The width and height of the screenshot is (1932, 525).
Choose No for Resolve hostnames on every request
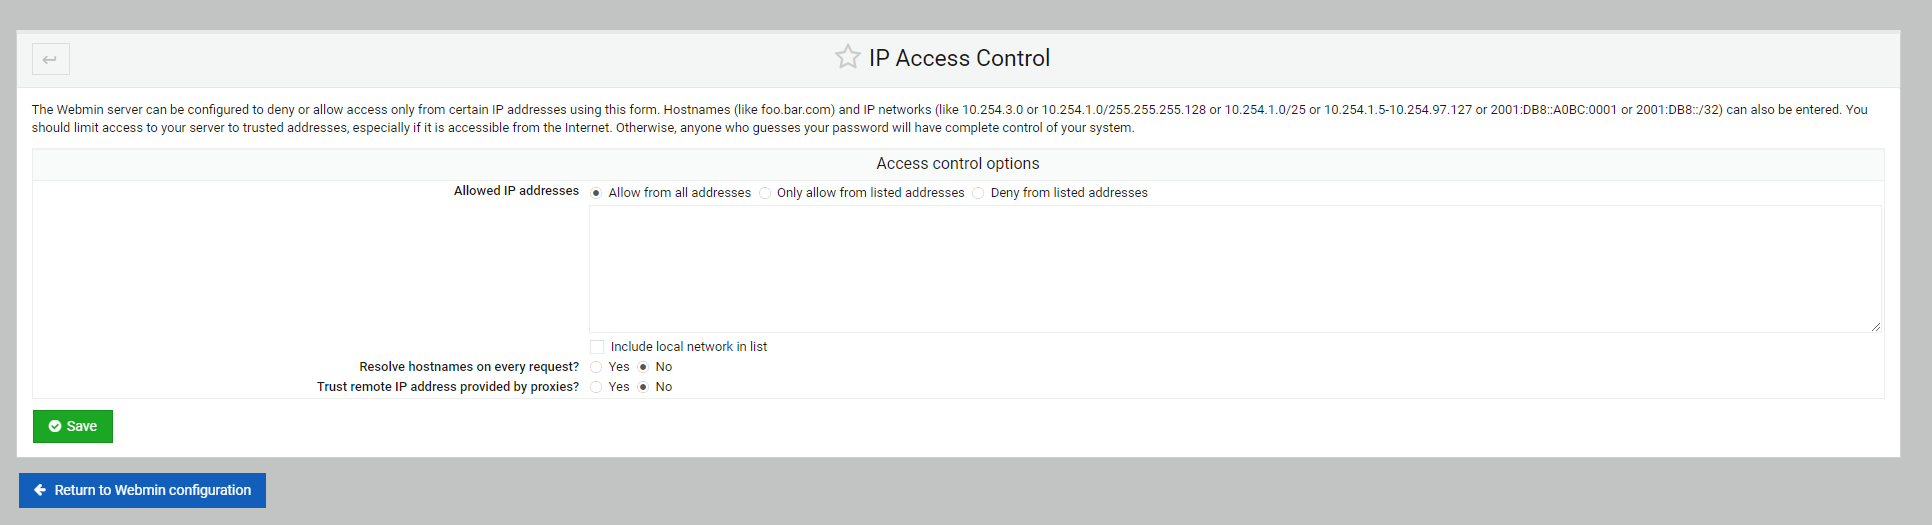(x=643, y=367)
